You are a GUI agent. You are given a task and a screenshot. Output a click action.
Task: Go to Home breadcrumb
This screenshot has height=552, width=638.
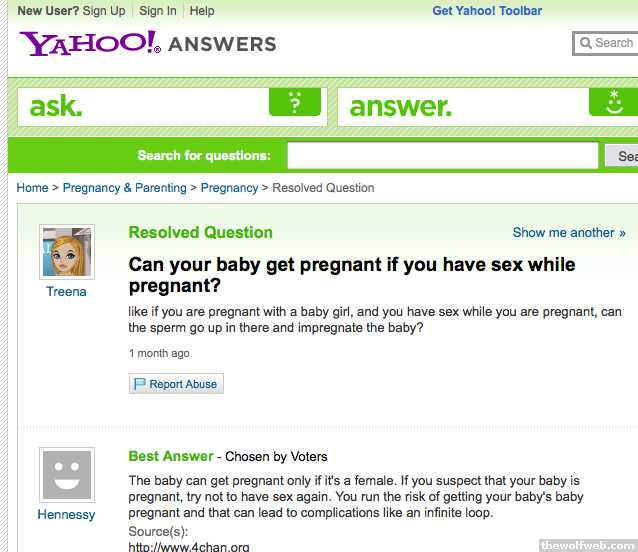tap(32, 188)
